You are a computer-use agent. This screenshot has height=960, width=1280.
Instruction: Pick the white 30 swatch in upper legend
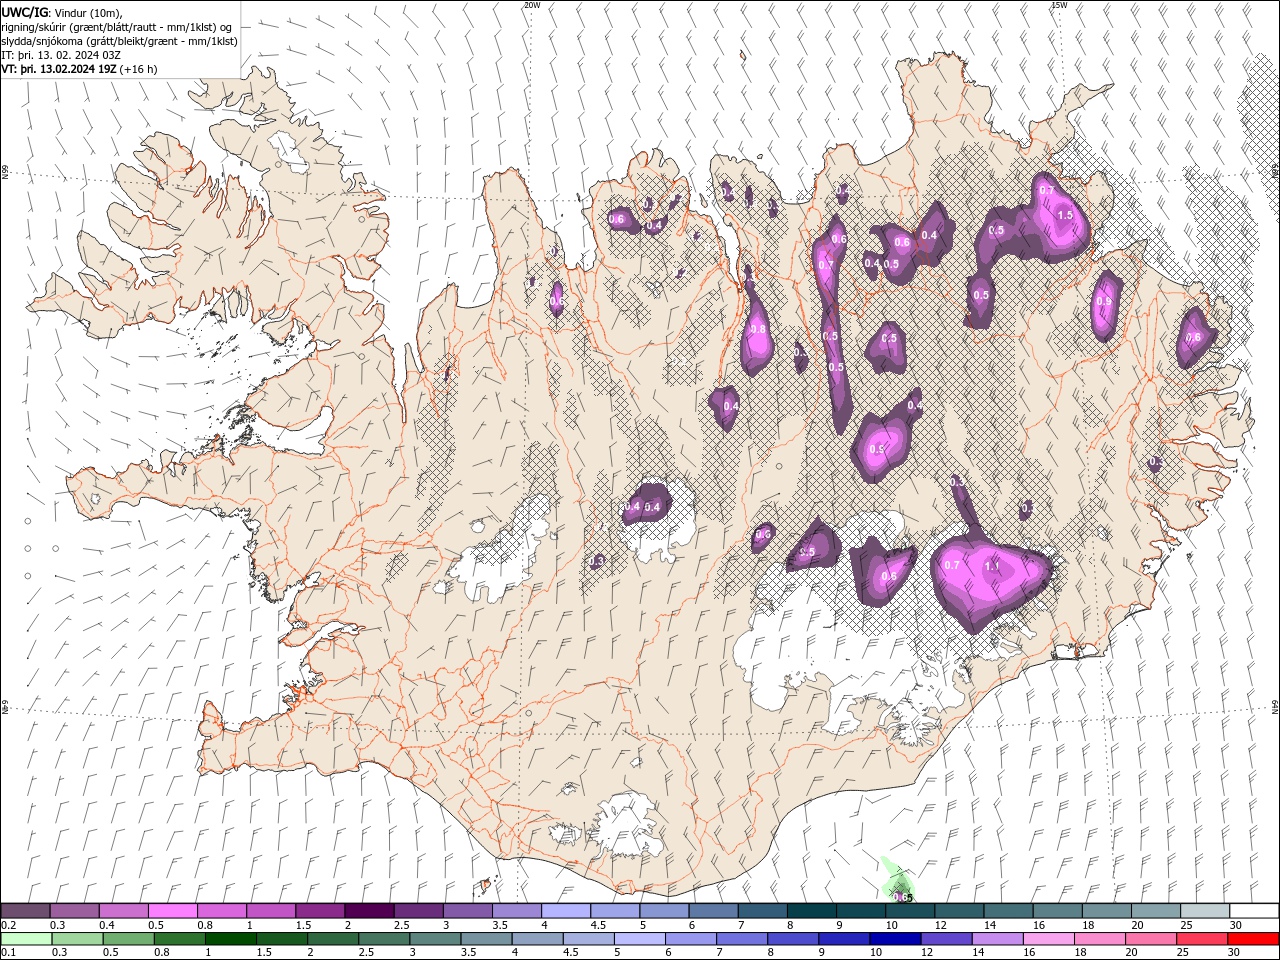pos(1254,911)
